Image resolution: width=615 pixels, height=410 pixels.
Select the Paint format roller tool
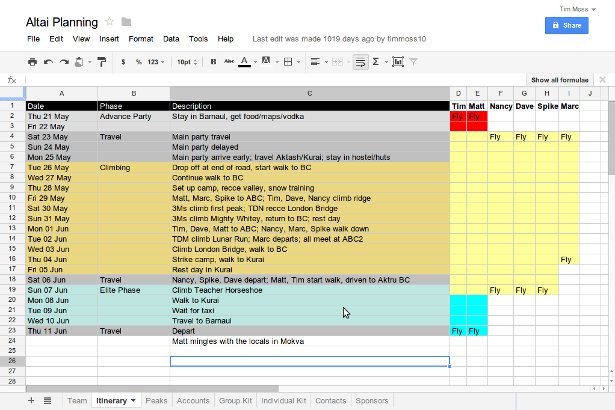(x=102, y=62)
